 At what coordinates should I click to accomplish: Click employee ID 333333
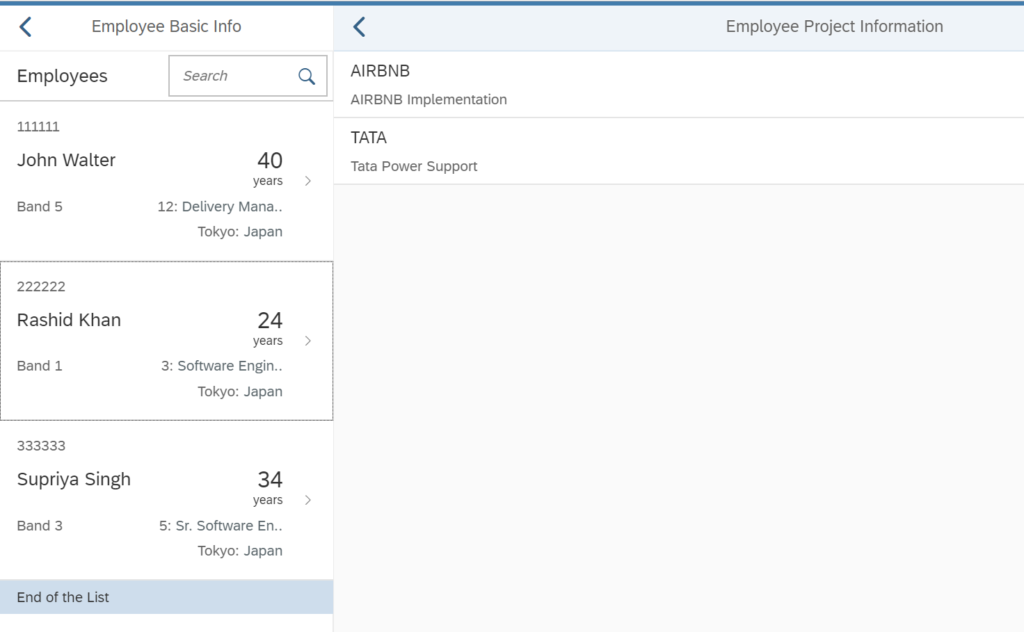41,446
